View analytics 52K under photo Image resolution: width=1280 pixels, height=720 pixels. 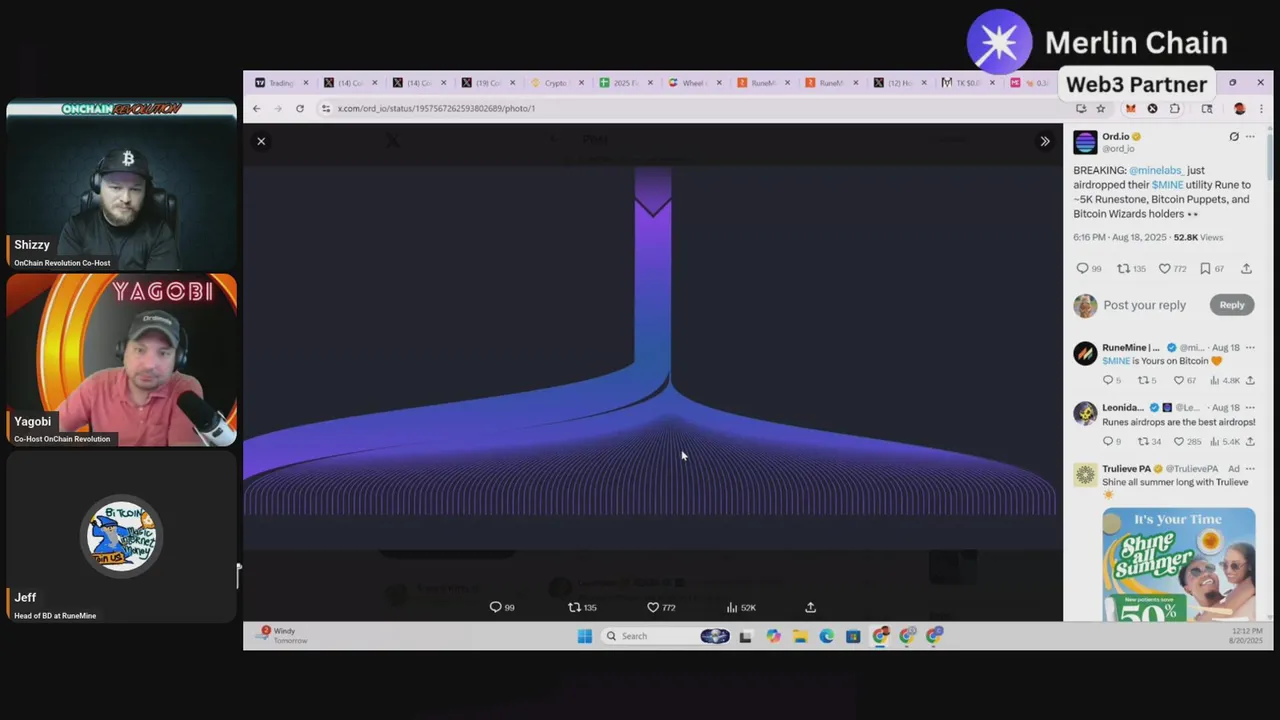pyautogui.click(x=741, y=607)
